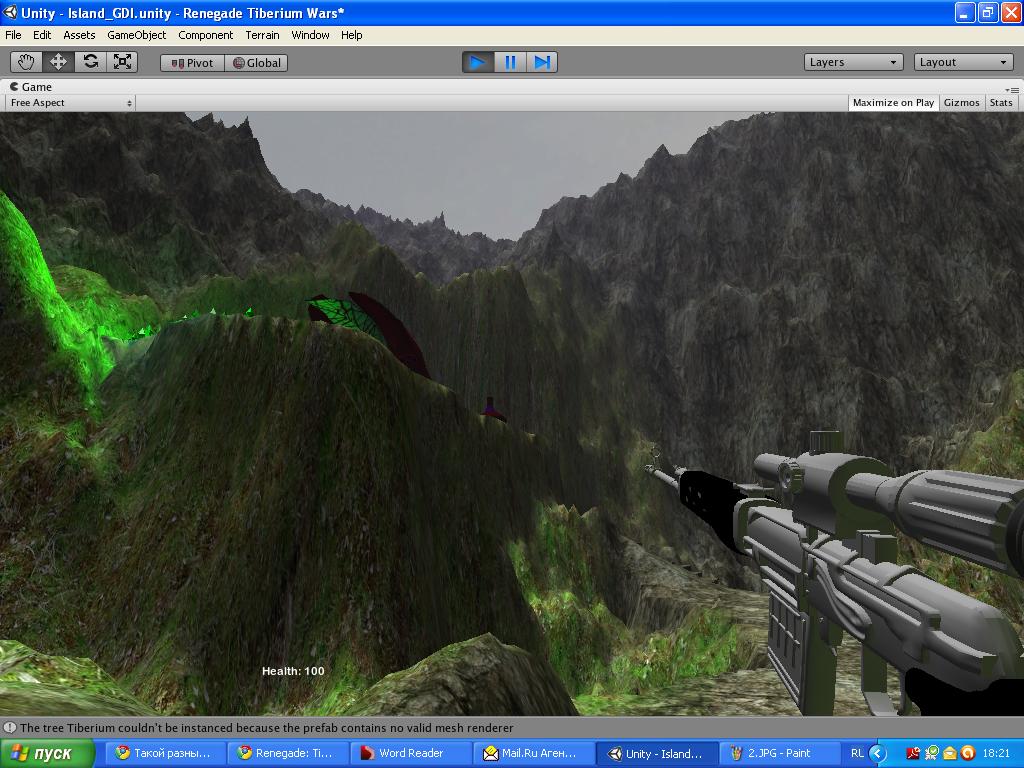
Task: Toggle Maximize on Play
Action: tap(893, 103)
